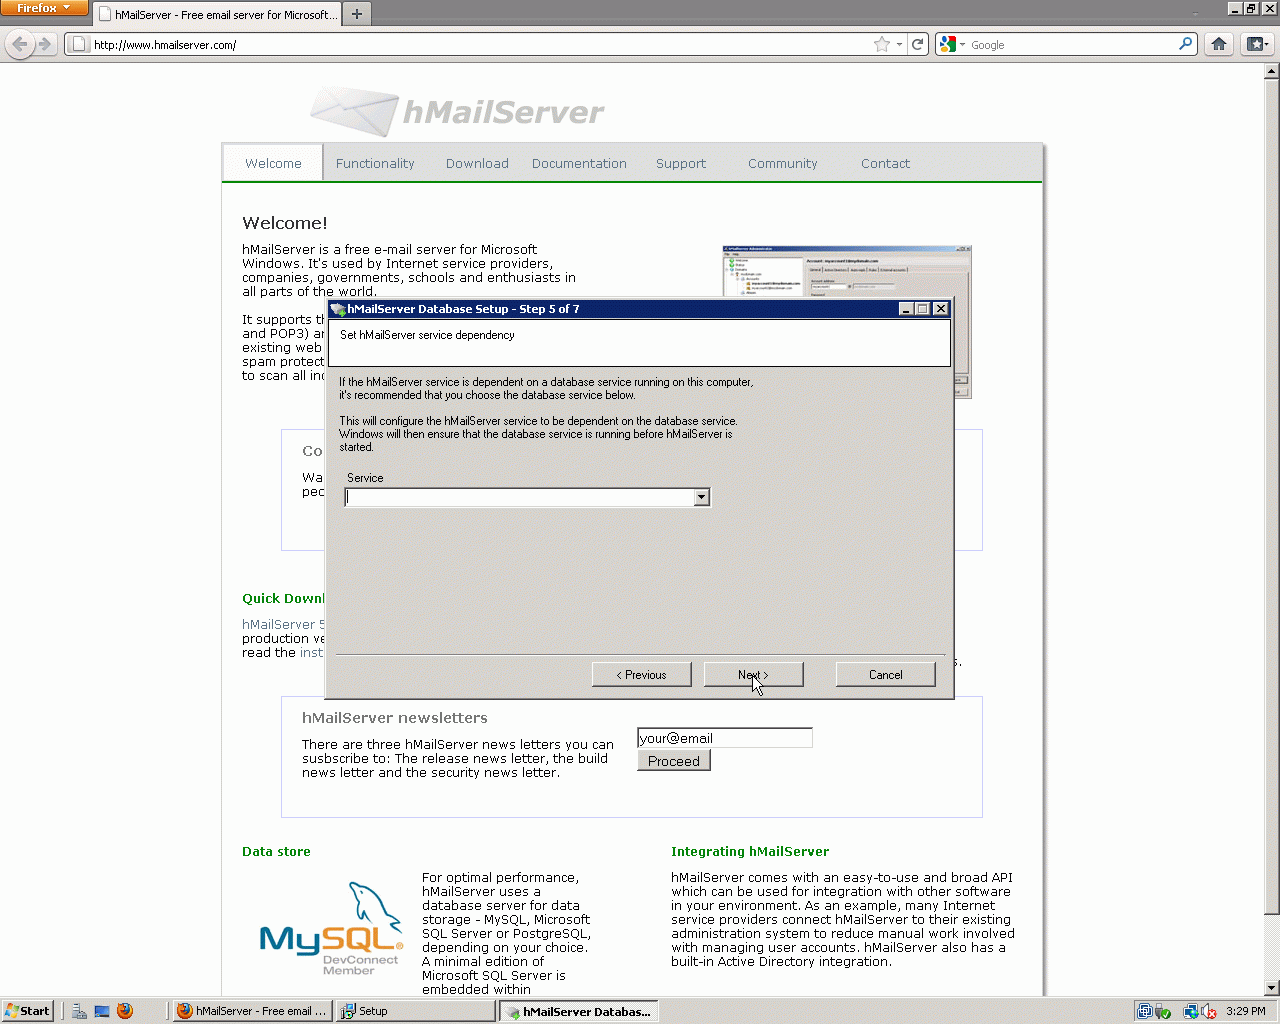Open the search engine chooser arrow

(x=962, y=44)
